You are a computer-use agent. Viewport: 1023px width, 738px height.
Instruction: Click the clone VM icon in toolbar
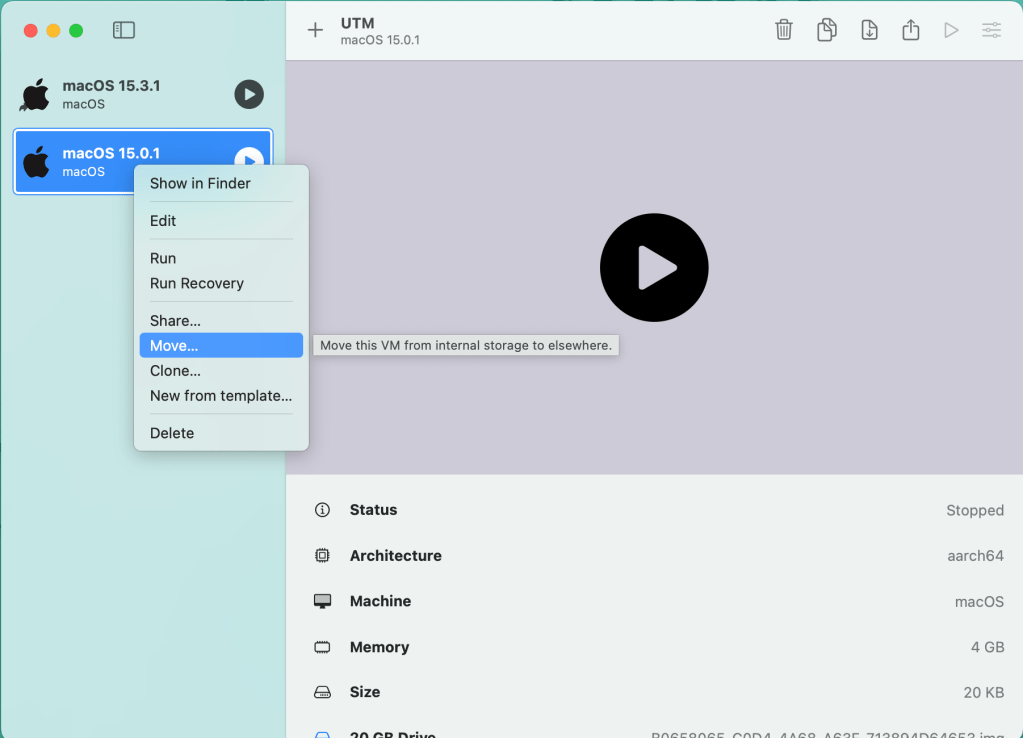(827, 30)
